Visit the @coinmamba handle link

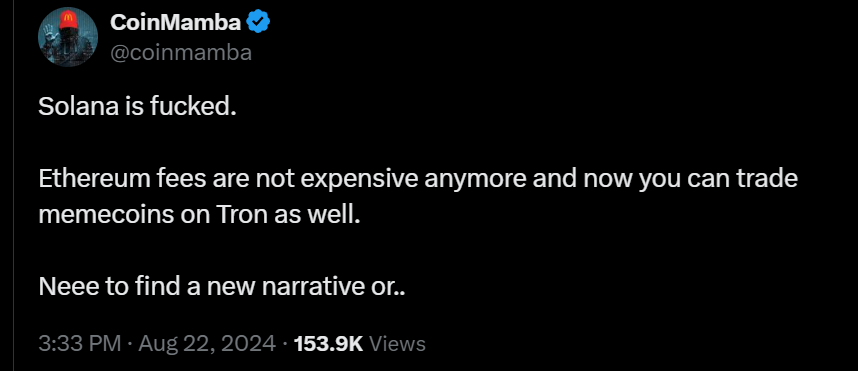point(181,53)
